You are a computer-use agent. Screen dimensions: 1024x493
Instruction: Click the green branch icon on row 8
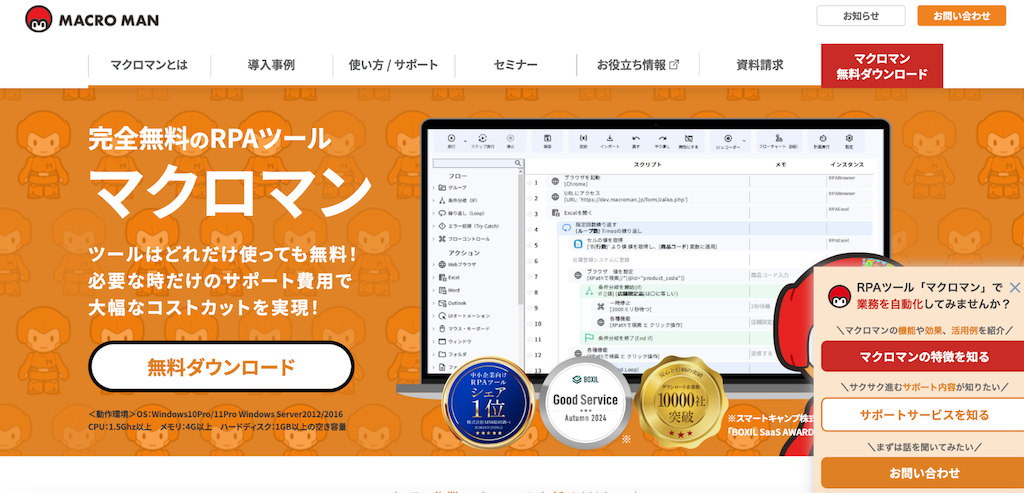click(588, 291)
